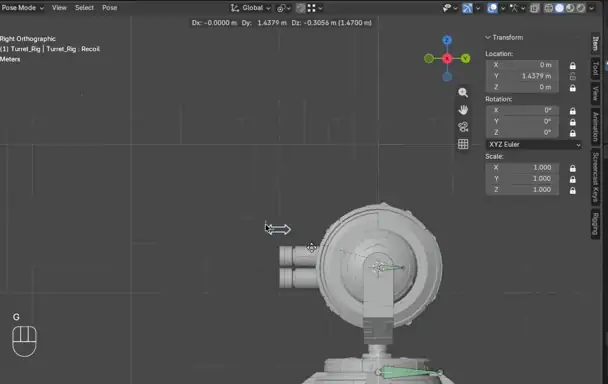
Task: Toggle X-ray mode button
Action: (535, 8)
